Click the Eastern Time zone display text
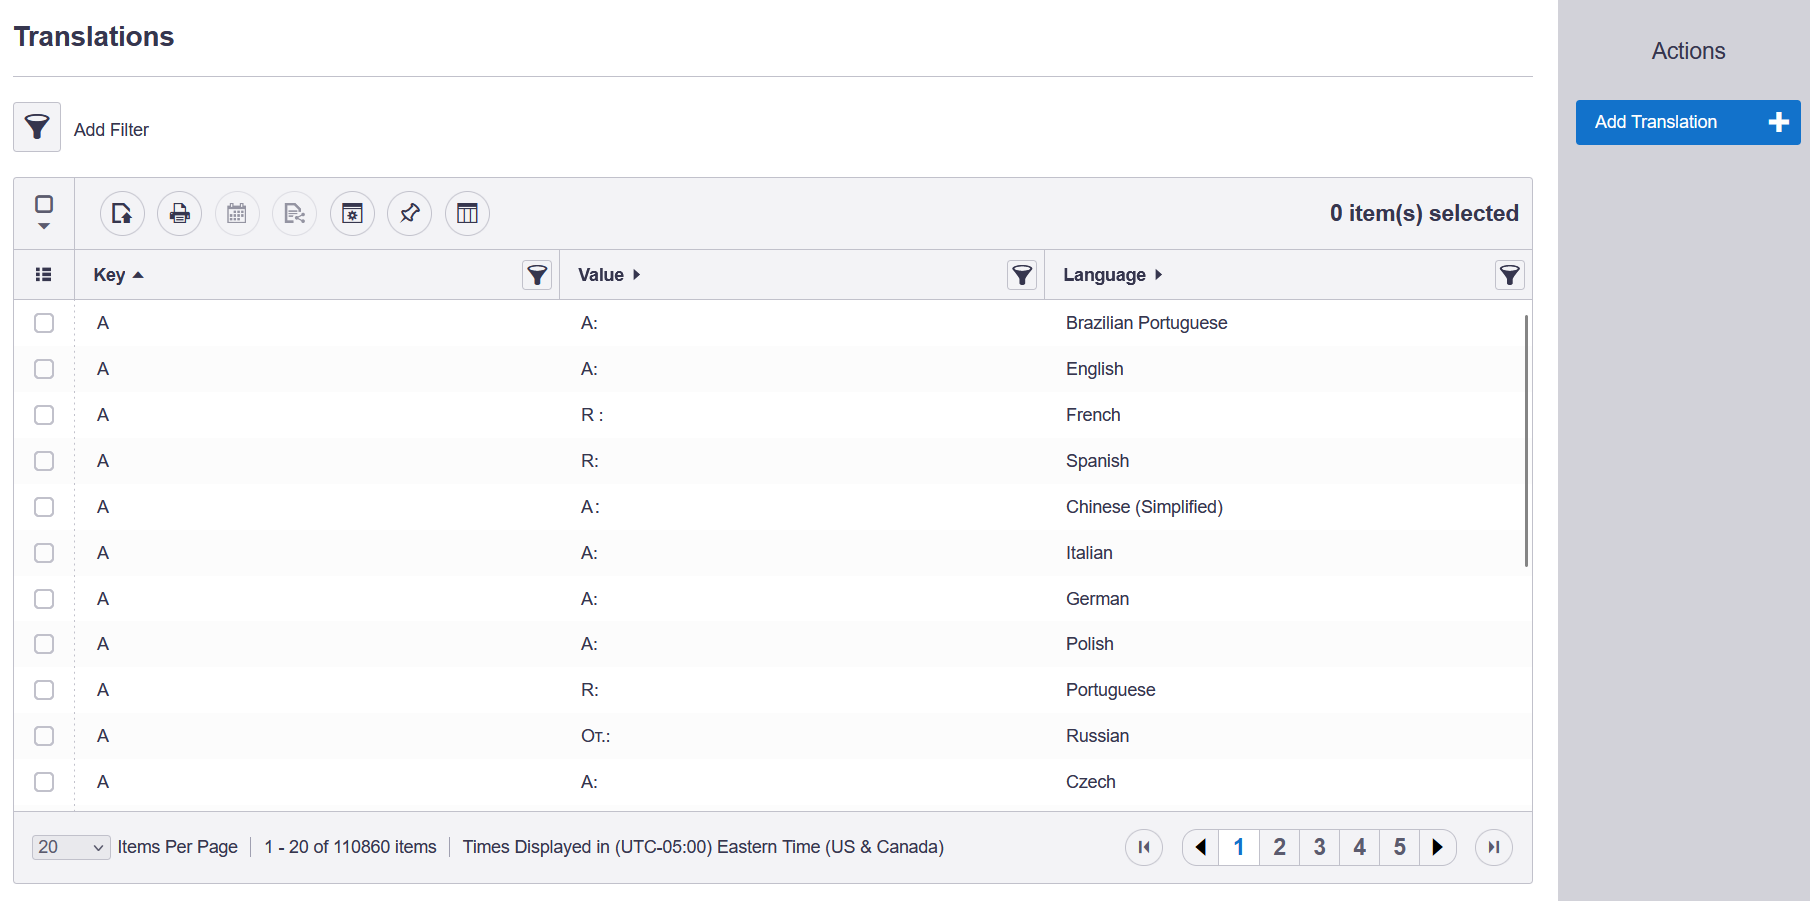 (x=703, y=847)
